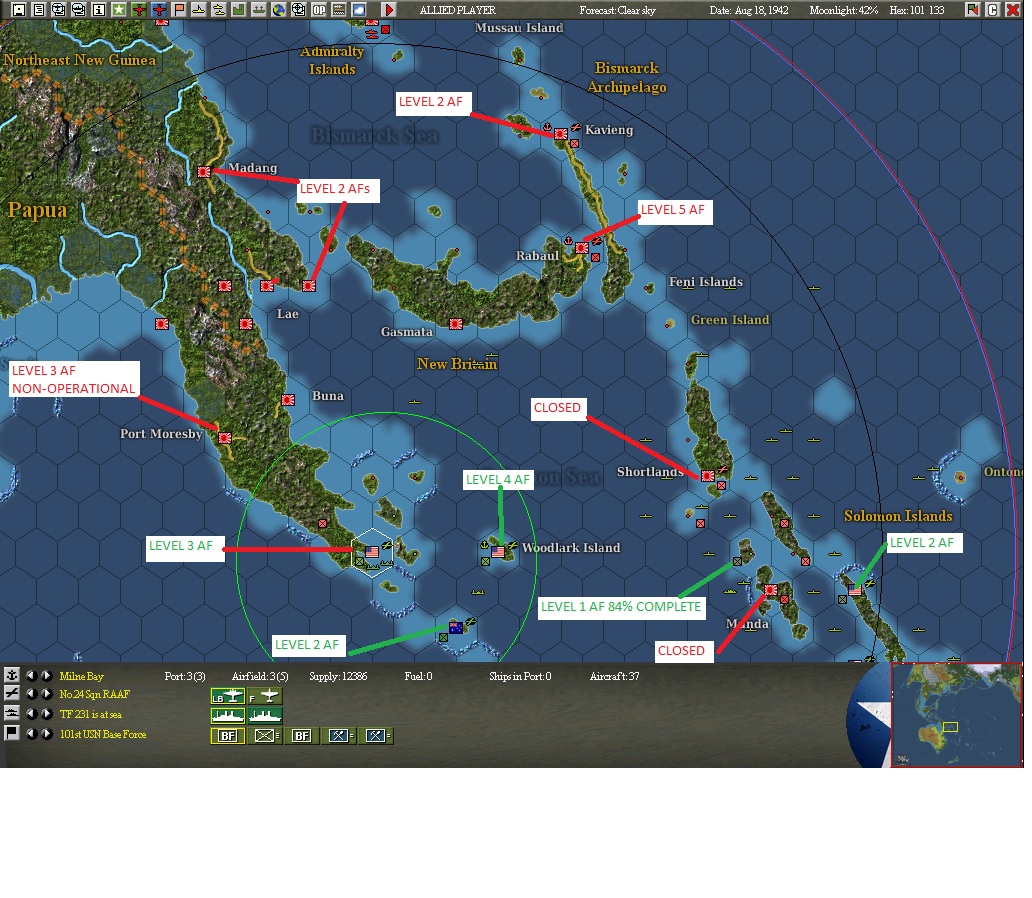Viewport: 1032px width, 898px height.
Task: Click the white star on green toolbar icon
Action: coord(118,9)
